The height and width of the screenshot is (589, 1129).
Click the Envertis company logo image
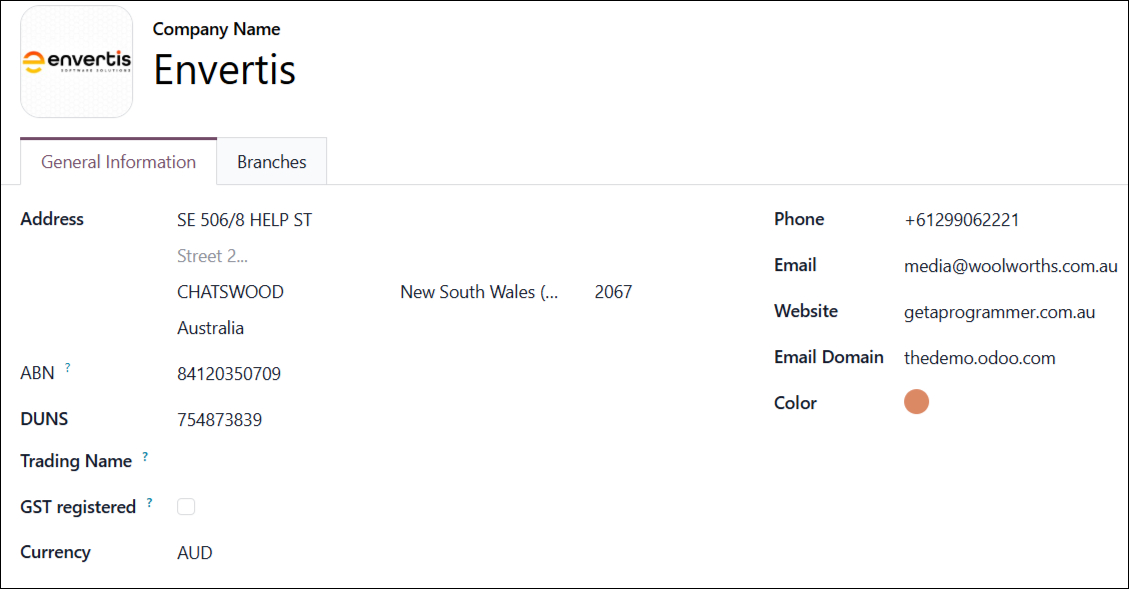click(x=76, y=62)
